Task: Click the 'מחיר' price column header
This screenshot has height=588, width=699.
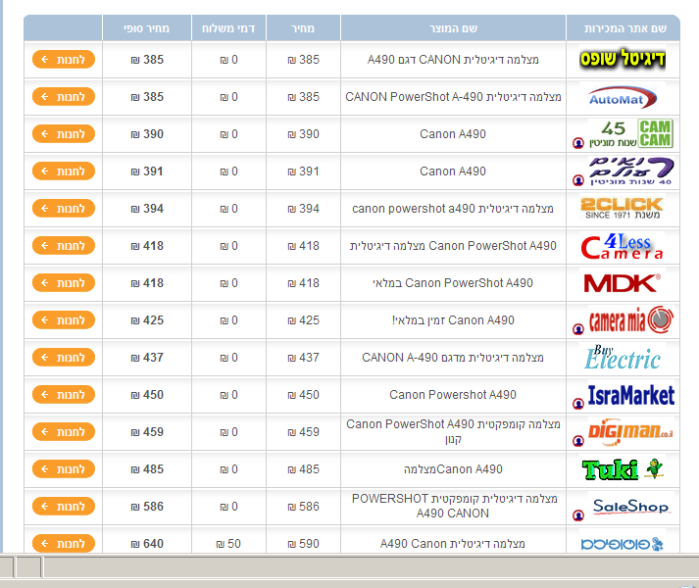Action: [x=303, y=28]
